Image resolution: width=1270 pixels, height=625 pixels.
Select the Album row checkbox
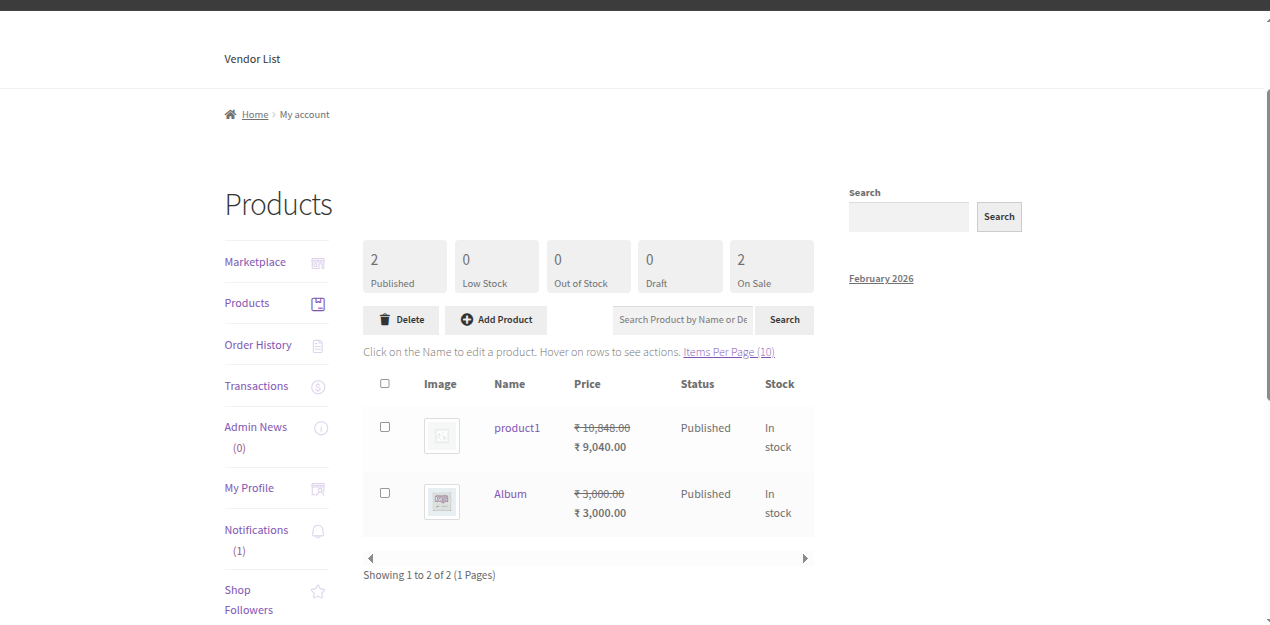(385, 493)
